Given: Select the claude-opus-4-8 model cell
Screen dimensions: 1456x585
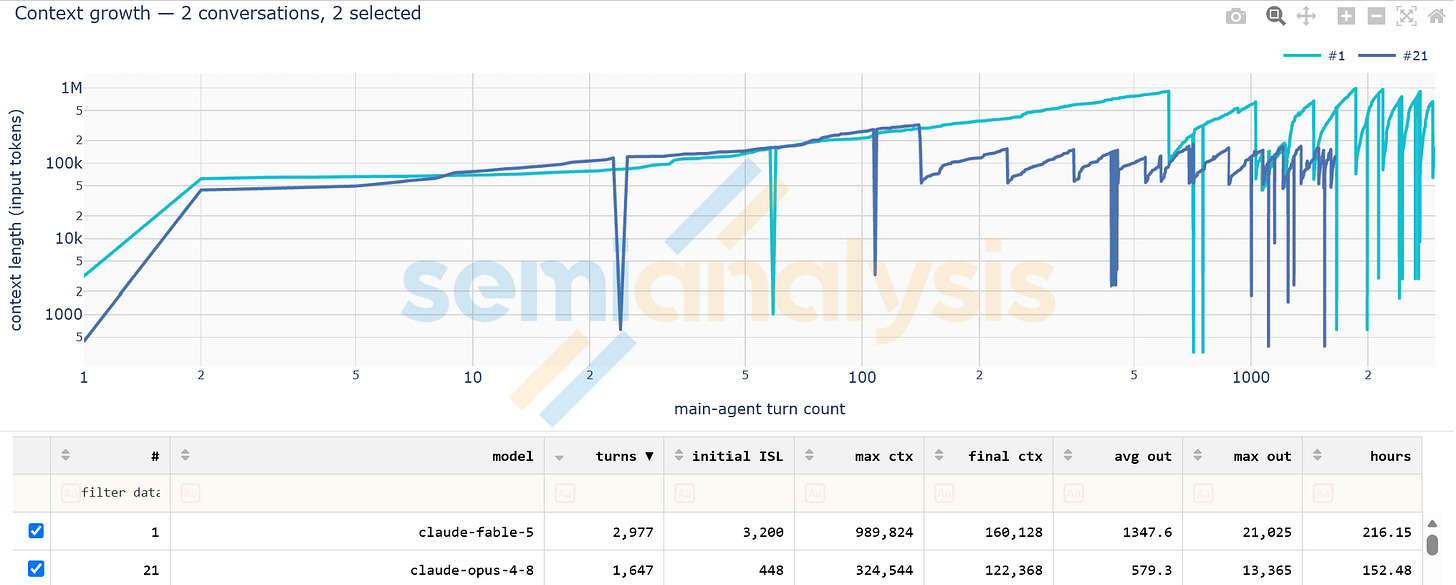Looking at the screenshot, I should click(358, 569).
